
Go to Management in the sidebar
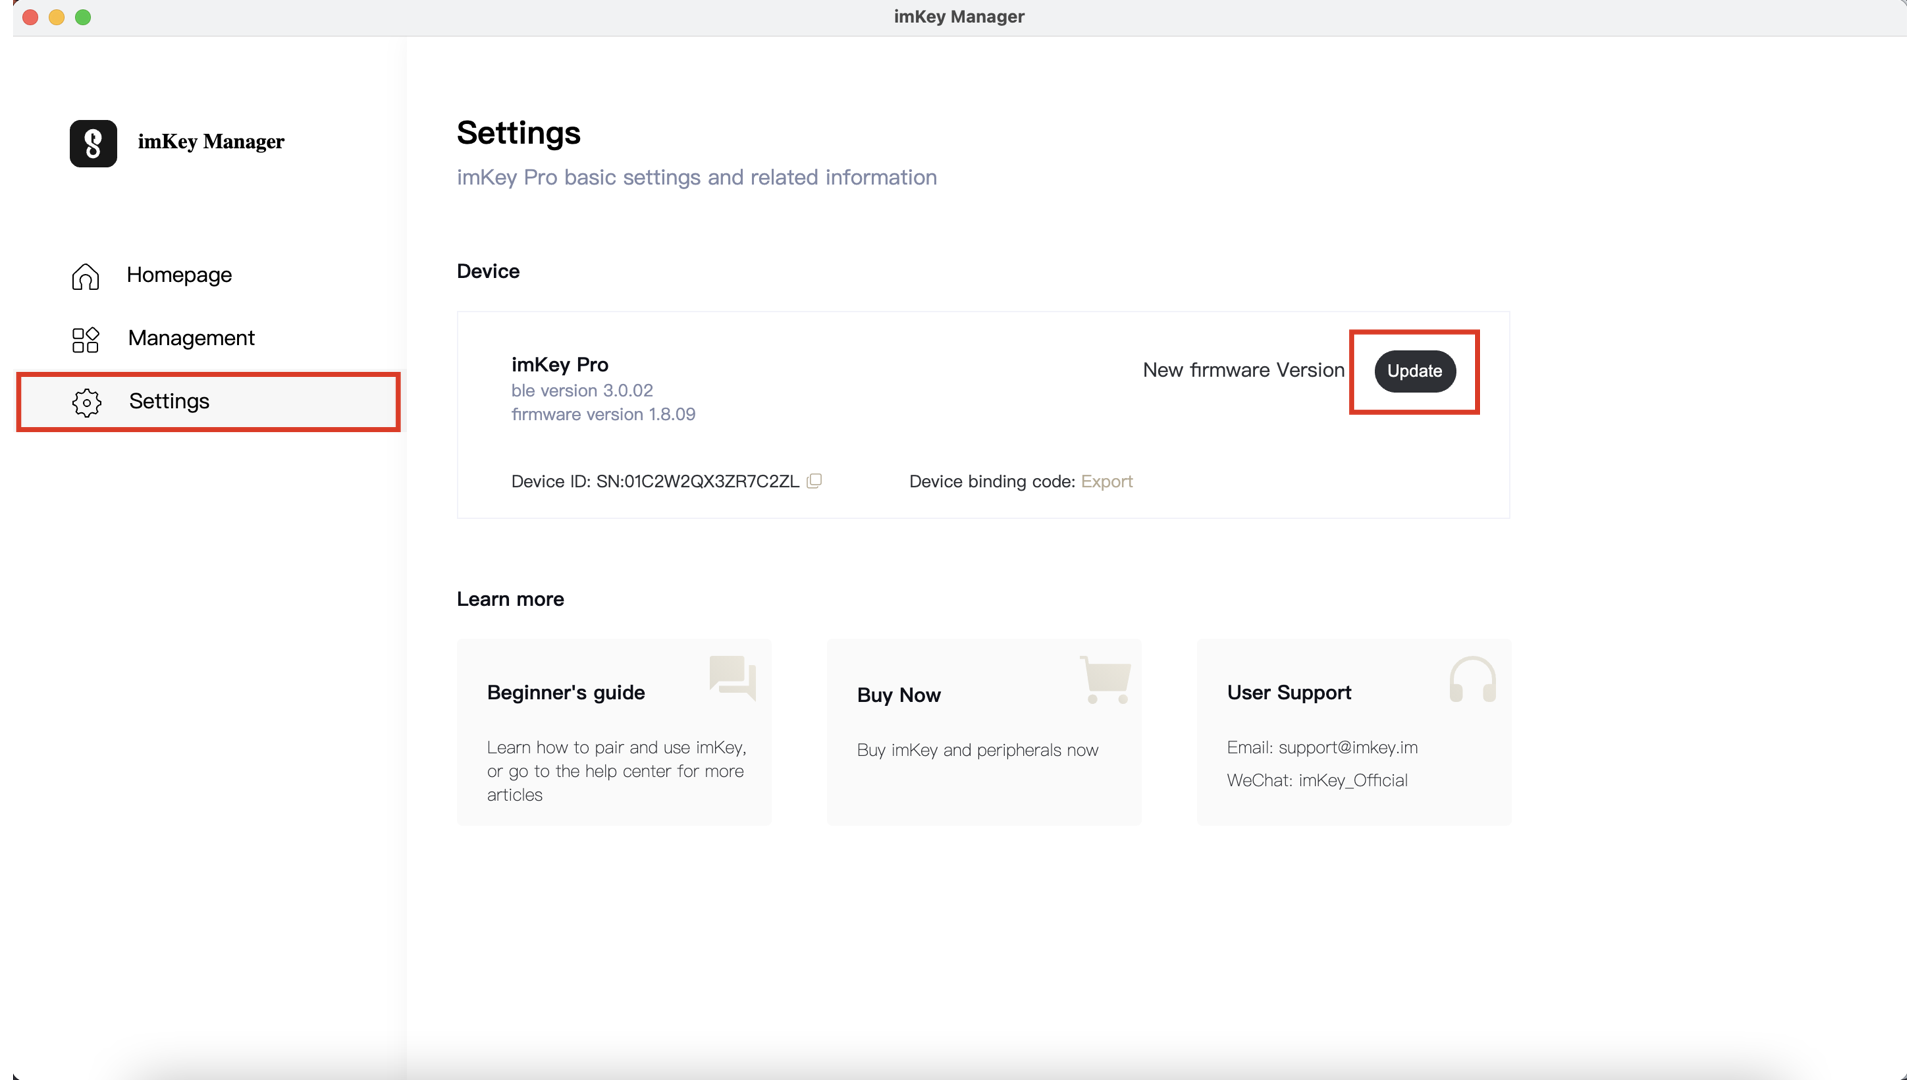tap(208, 338)
